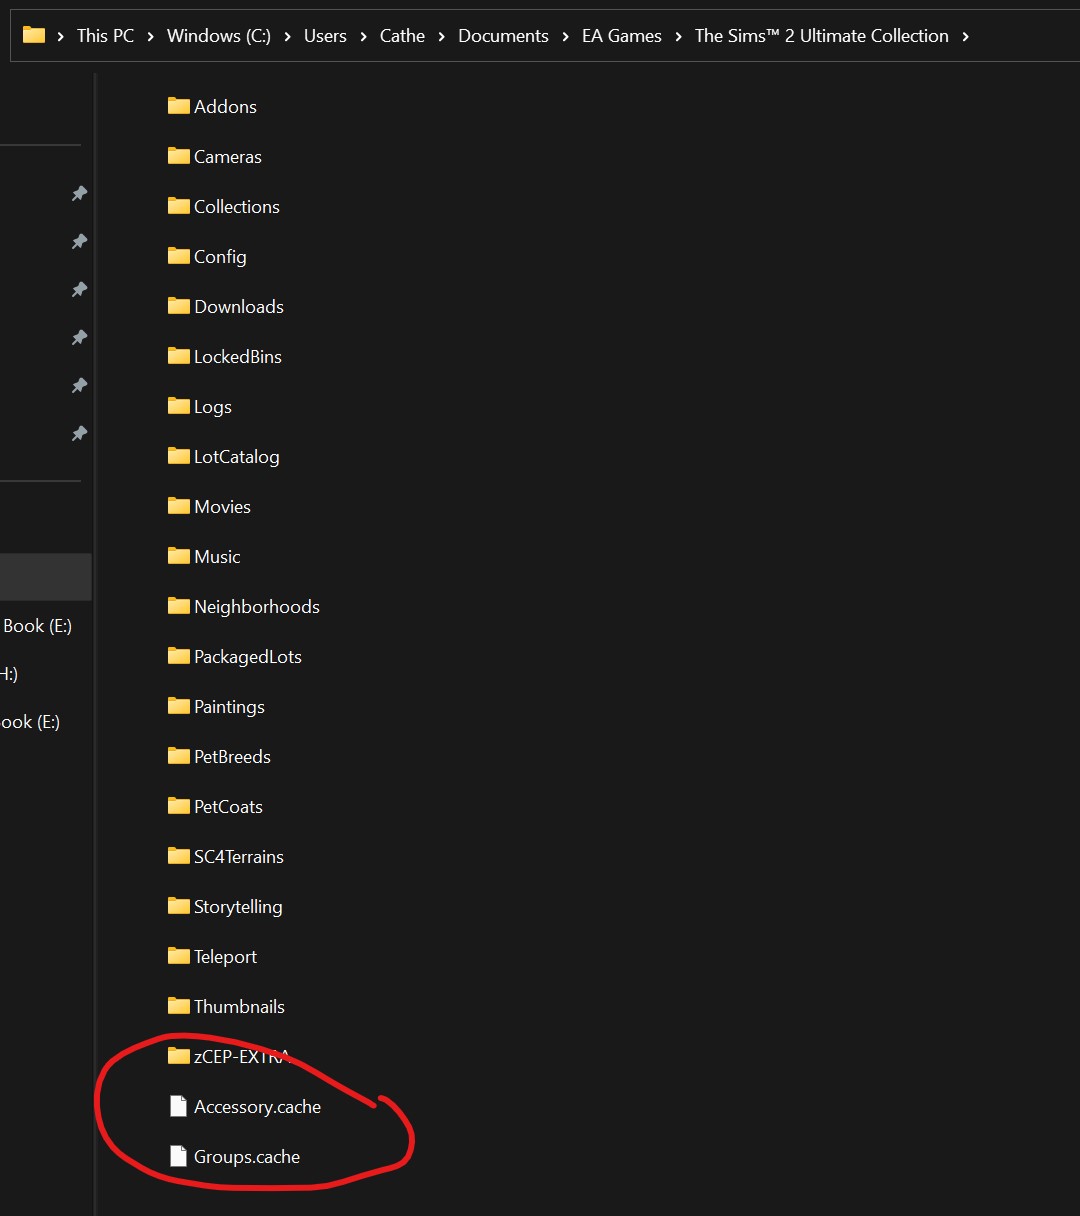
Task: Expand chevron after The Sims™ 2 Ultimate Collection
Action: 965,36
